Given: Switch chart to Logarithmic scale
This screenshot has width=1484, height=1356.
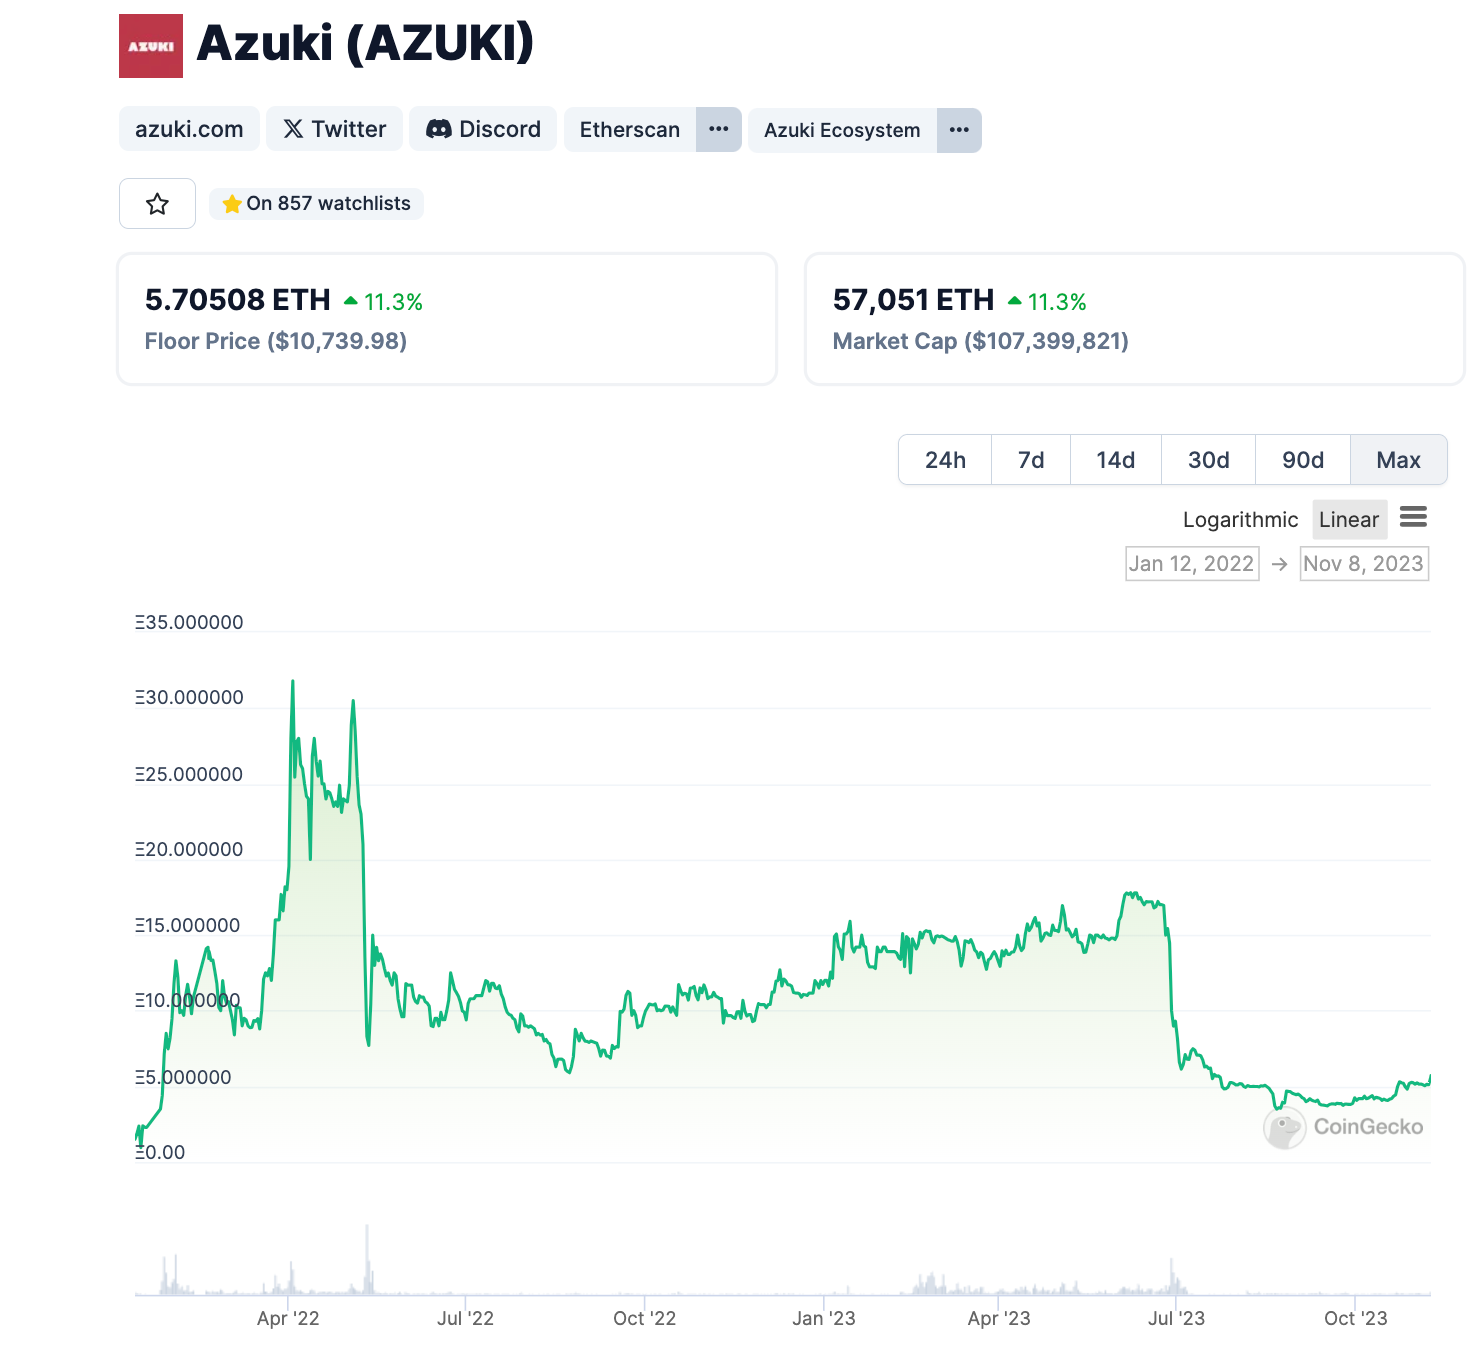Looking at the screenshot, I should click(x=1239, y=520).
